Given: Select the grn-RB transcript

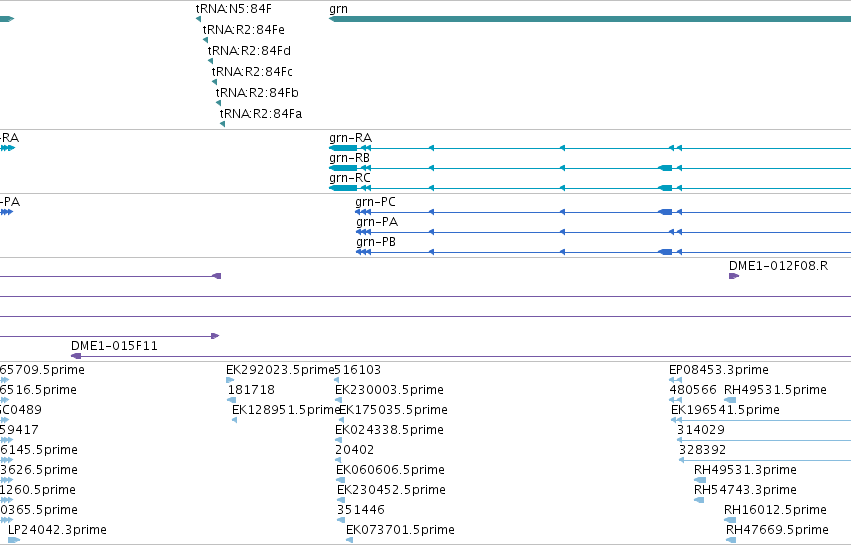Looking at the screenshot, I should coord(590,168).
